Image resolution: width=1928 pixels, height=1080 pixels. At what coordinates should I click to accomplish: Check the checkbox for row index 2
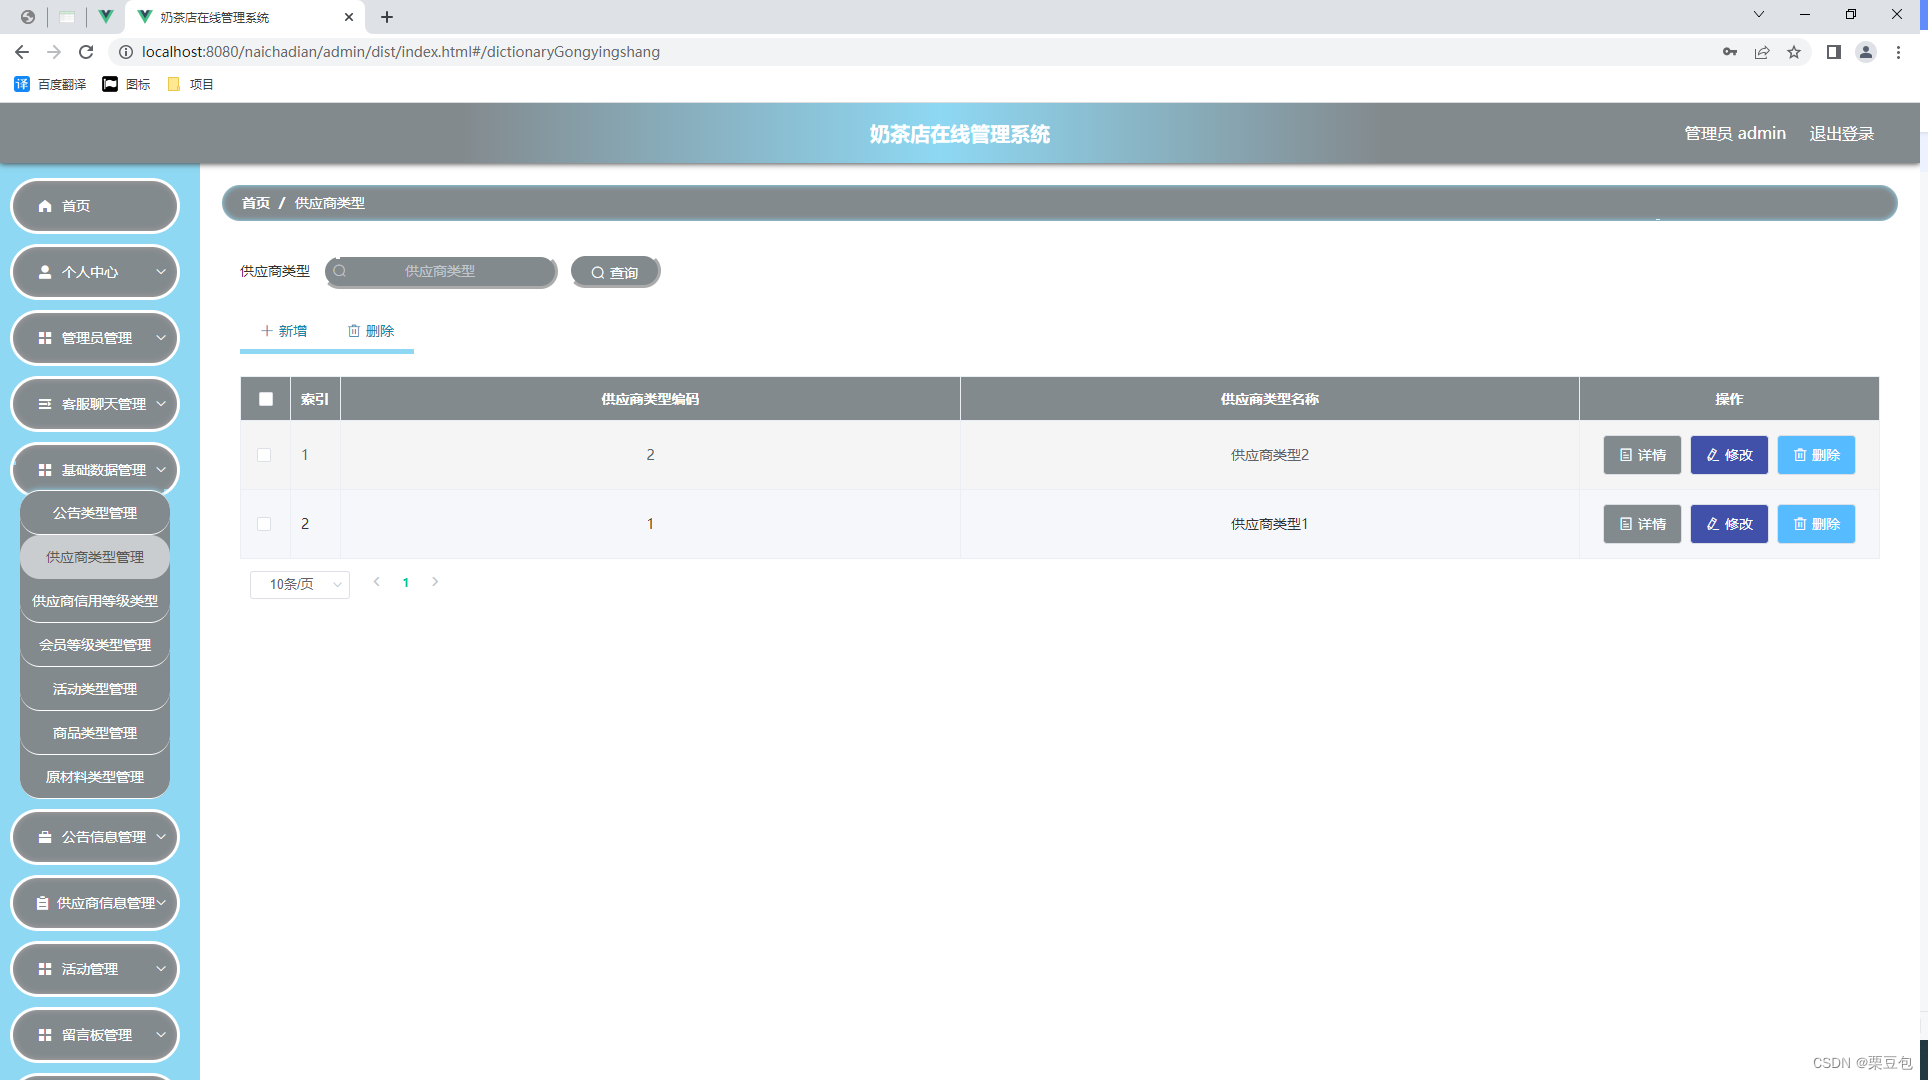264,524
